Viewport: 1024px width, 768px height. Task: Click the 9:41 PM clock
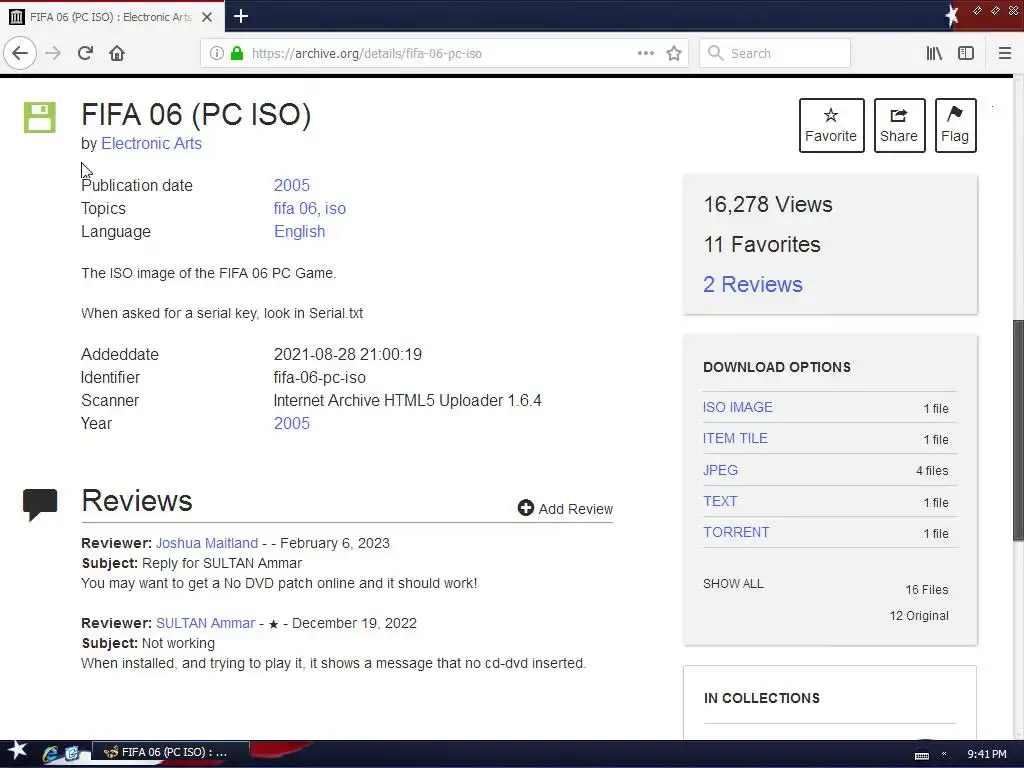(987, 754)
